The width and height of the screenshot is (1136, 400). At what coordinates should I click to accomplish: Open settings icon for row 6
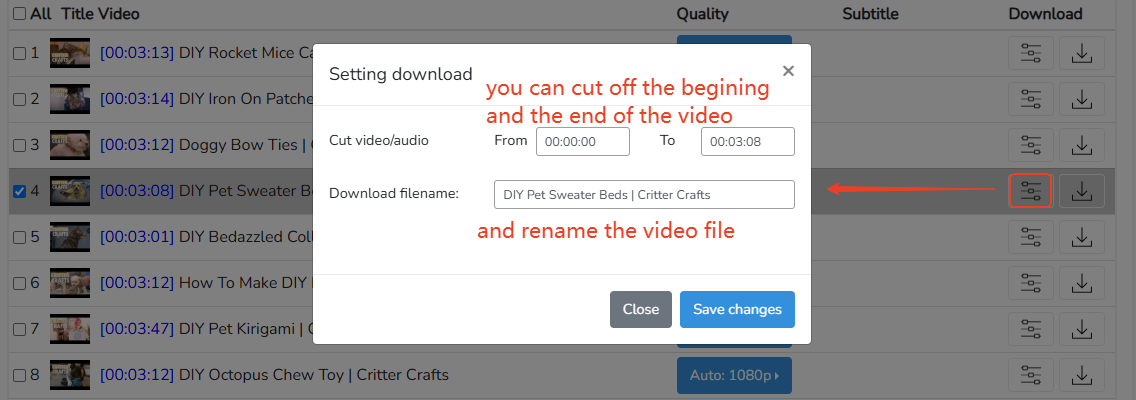click(x=1030, y=283)
